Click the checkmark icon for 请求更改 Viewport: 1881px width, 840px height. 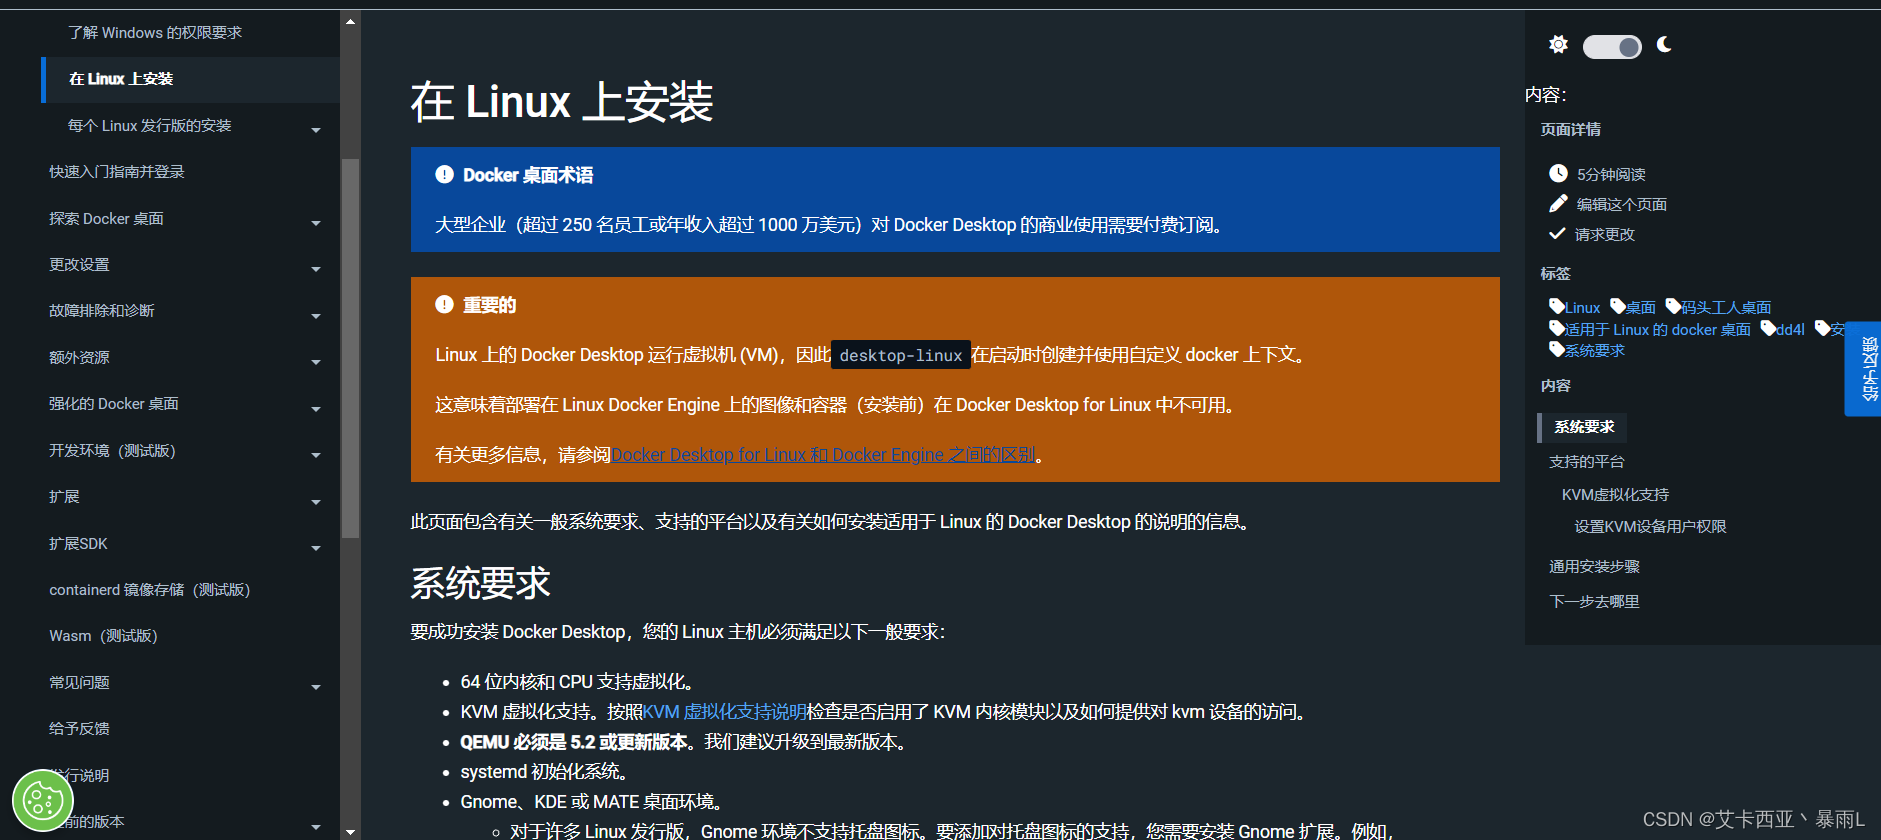1557,233
